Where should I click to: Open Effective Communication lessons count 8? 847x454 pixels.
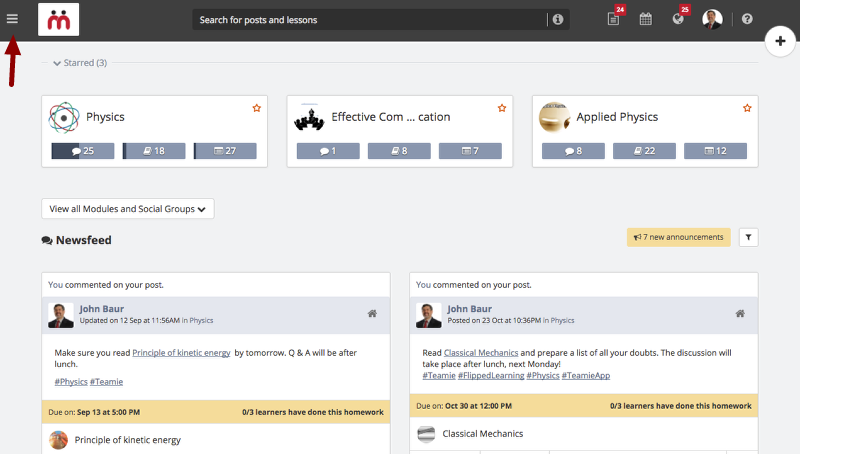point(399,151)
